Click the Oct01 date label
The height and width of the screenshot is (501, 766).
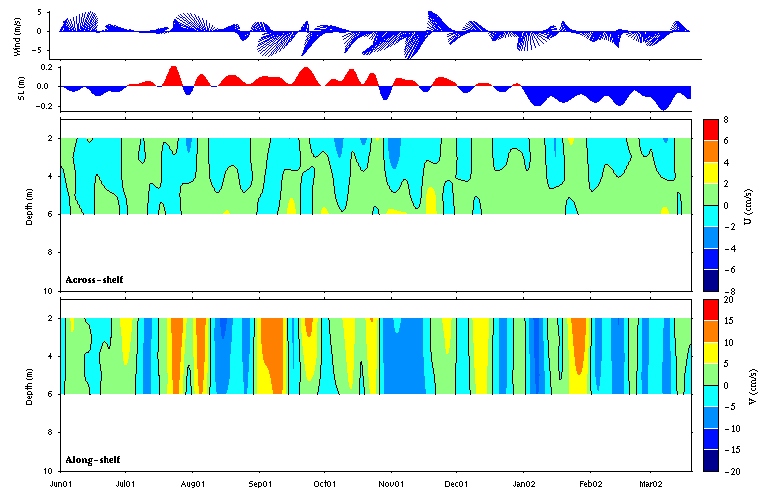point(325,484)
